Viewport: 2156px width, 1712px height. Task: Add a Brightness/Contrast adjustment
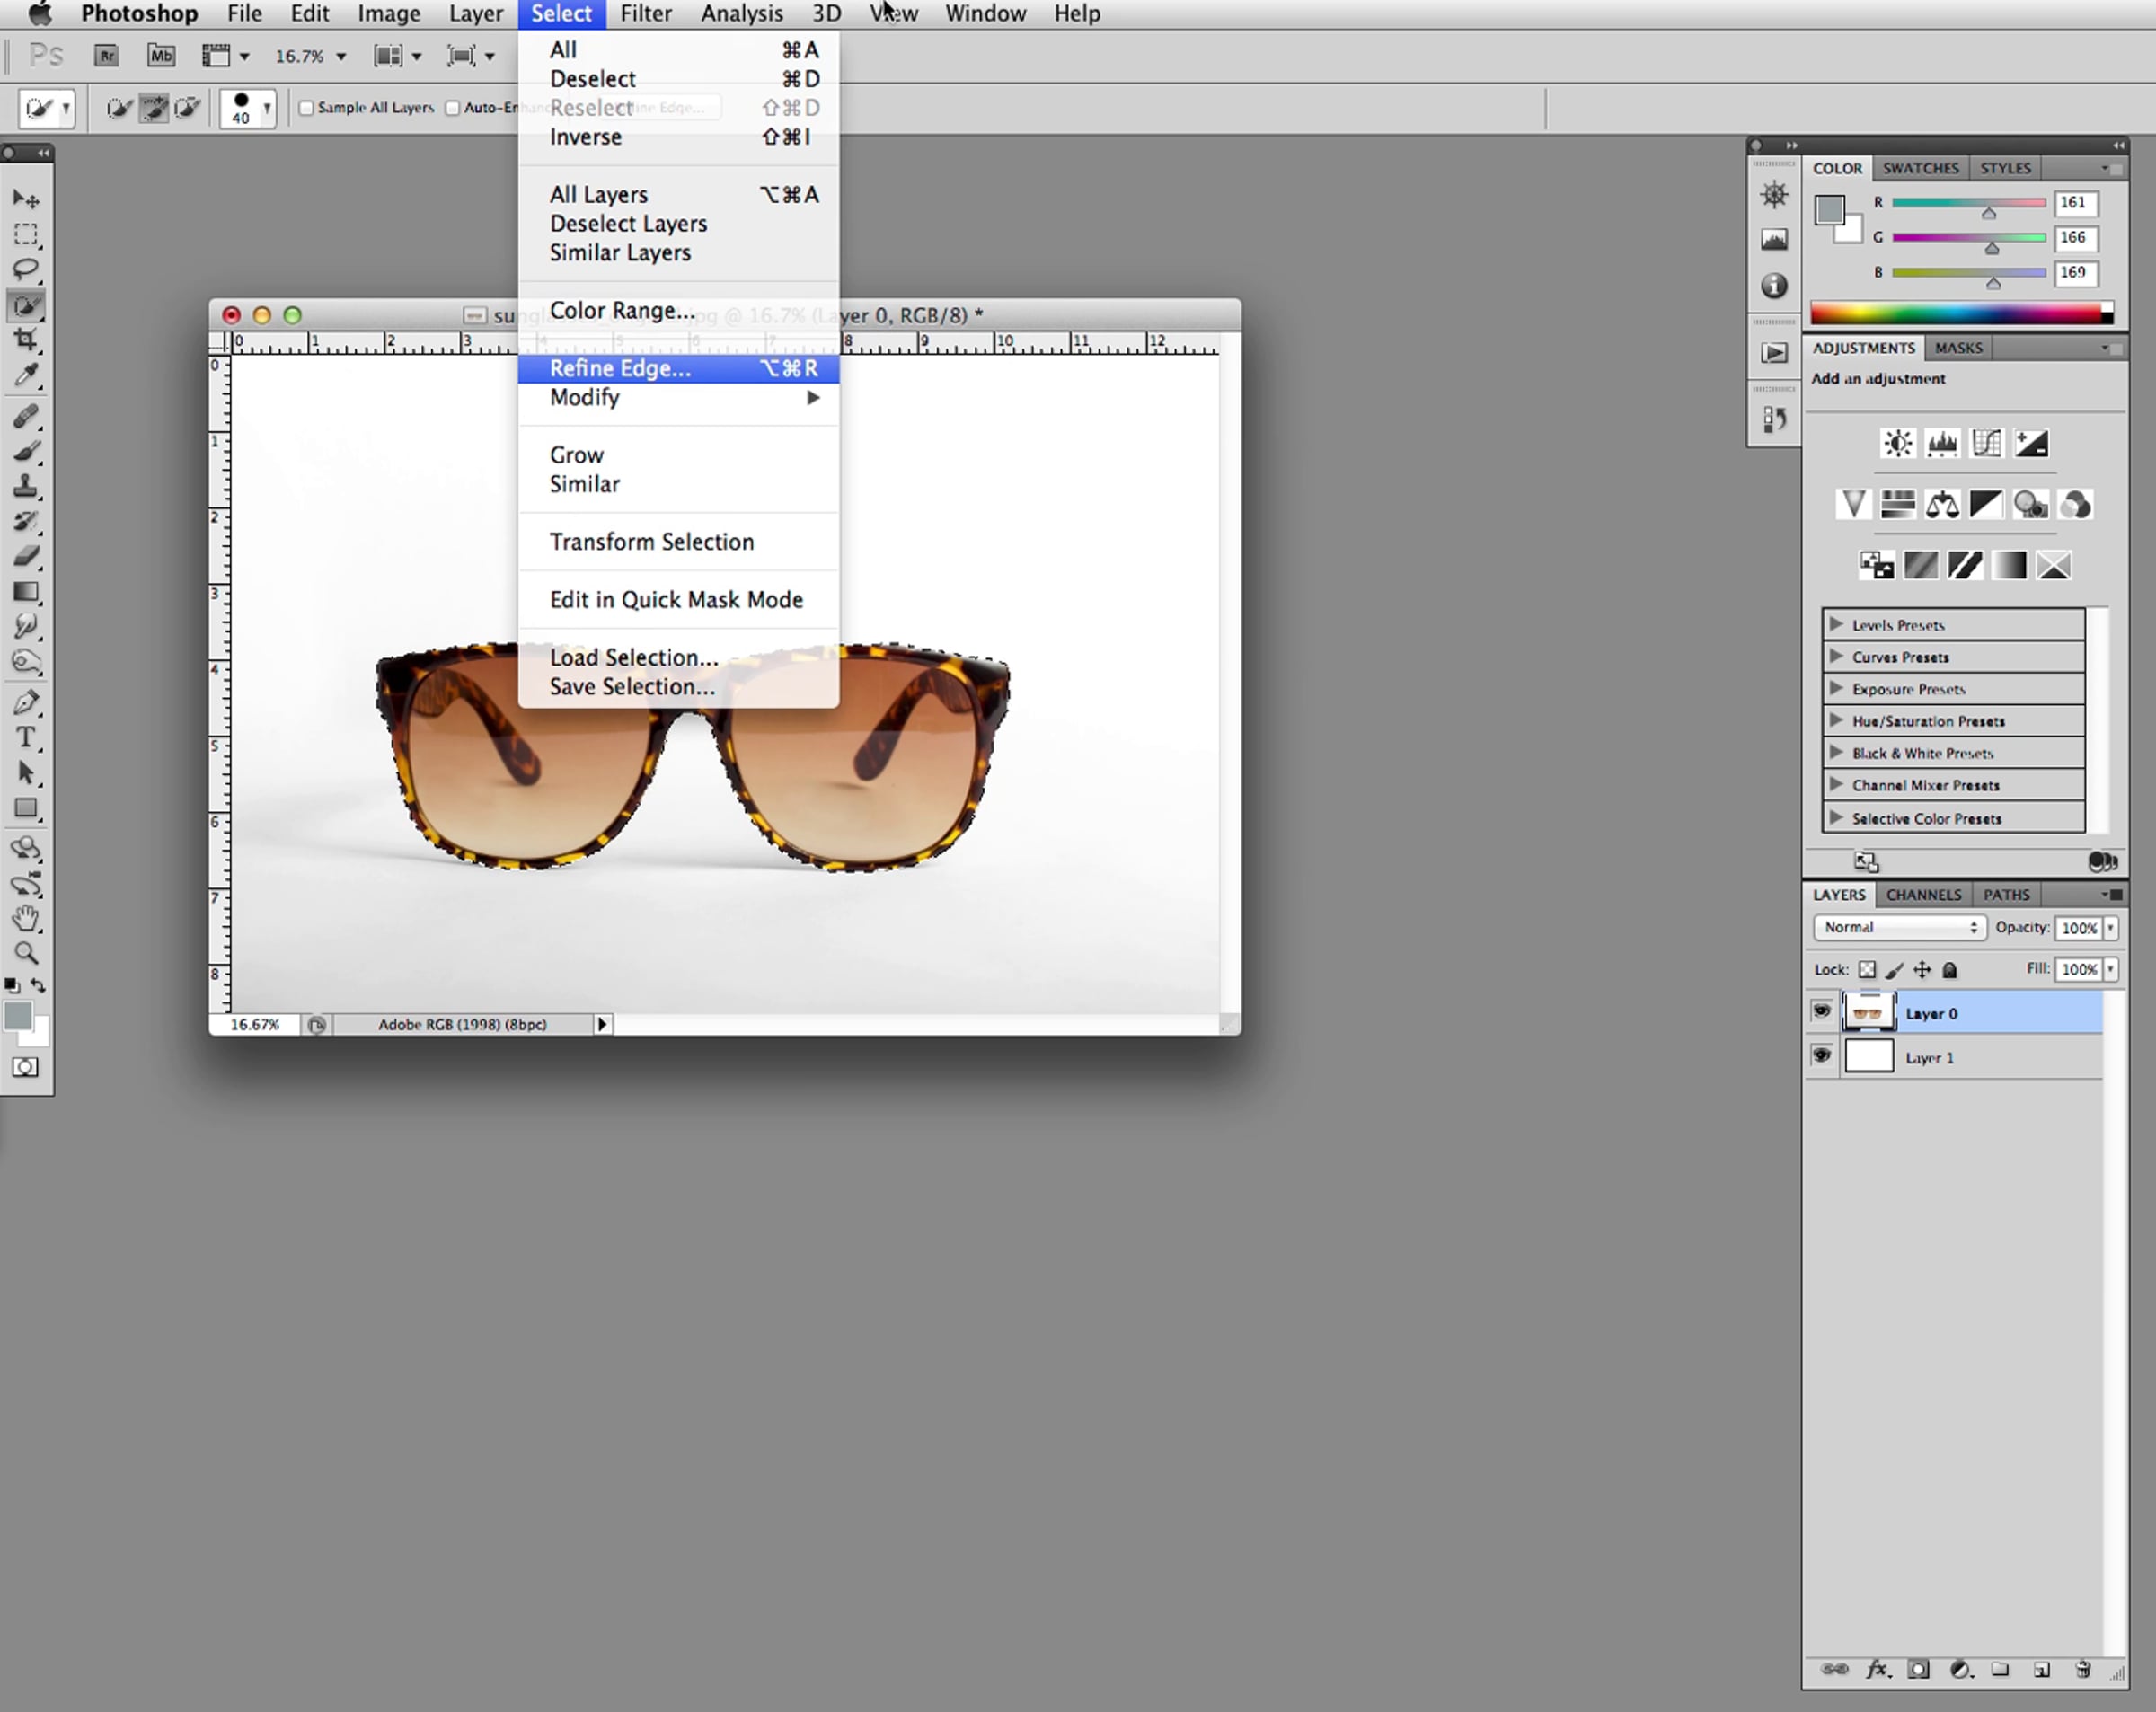(1897, 443)
